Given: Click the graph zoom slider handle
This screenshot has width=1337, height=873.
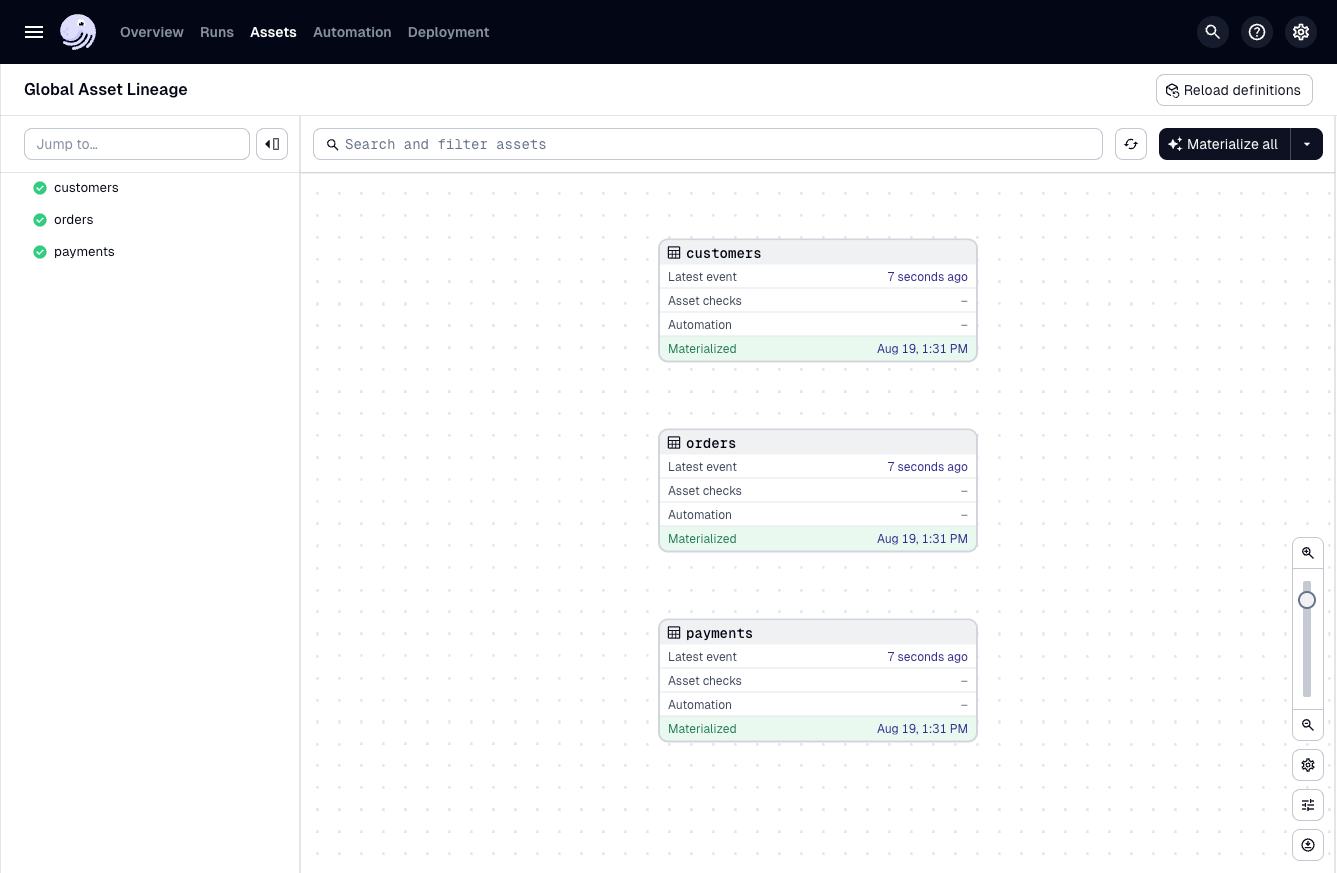Looking at the screenshot, I should pos(1307,600).
